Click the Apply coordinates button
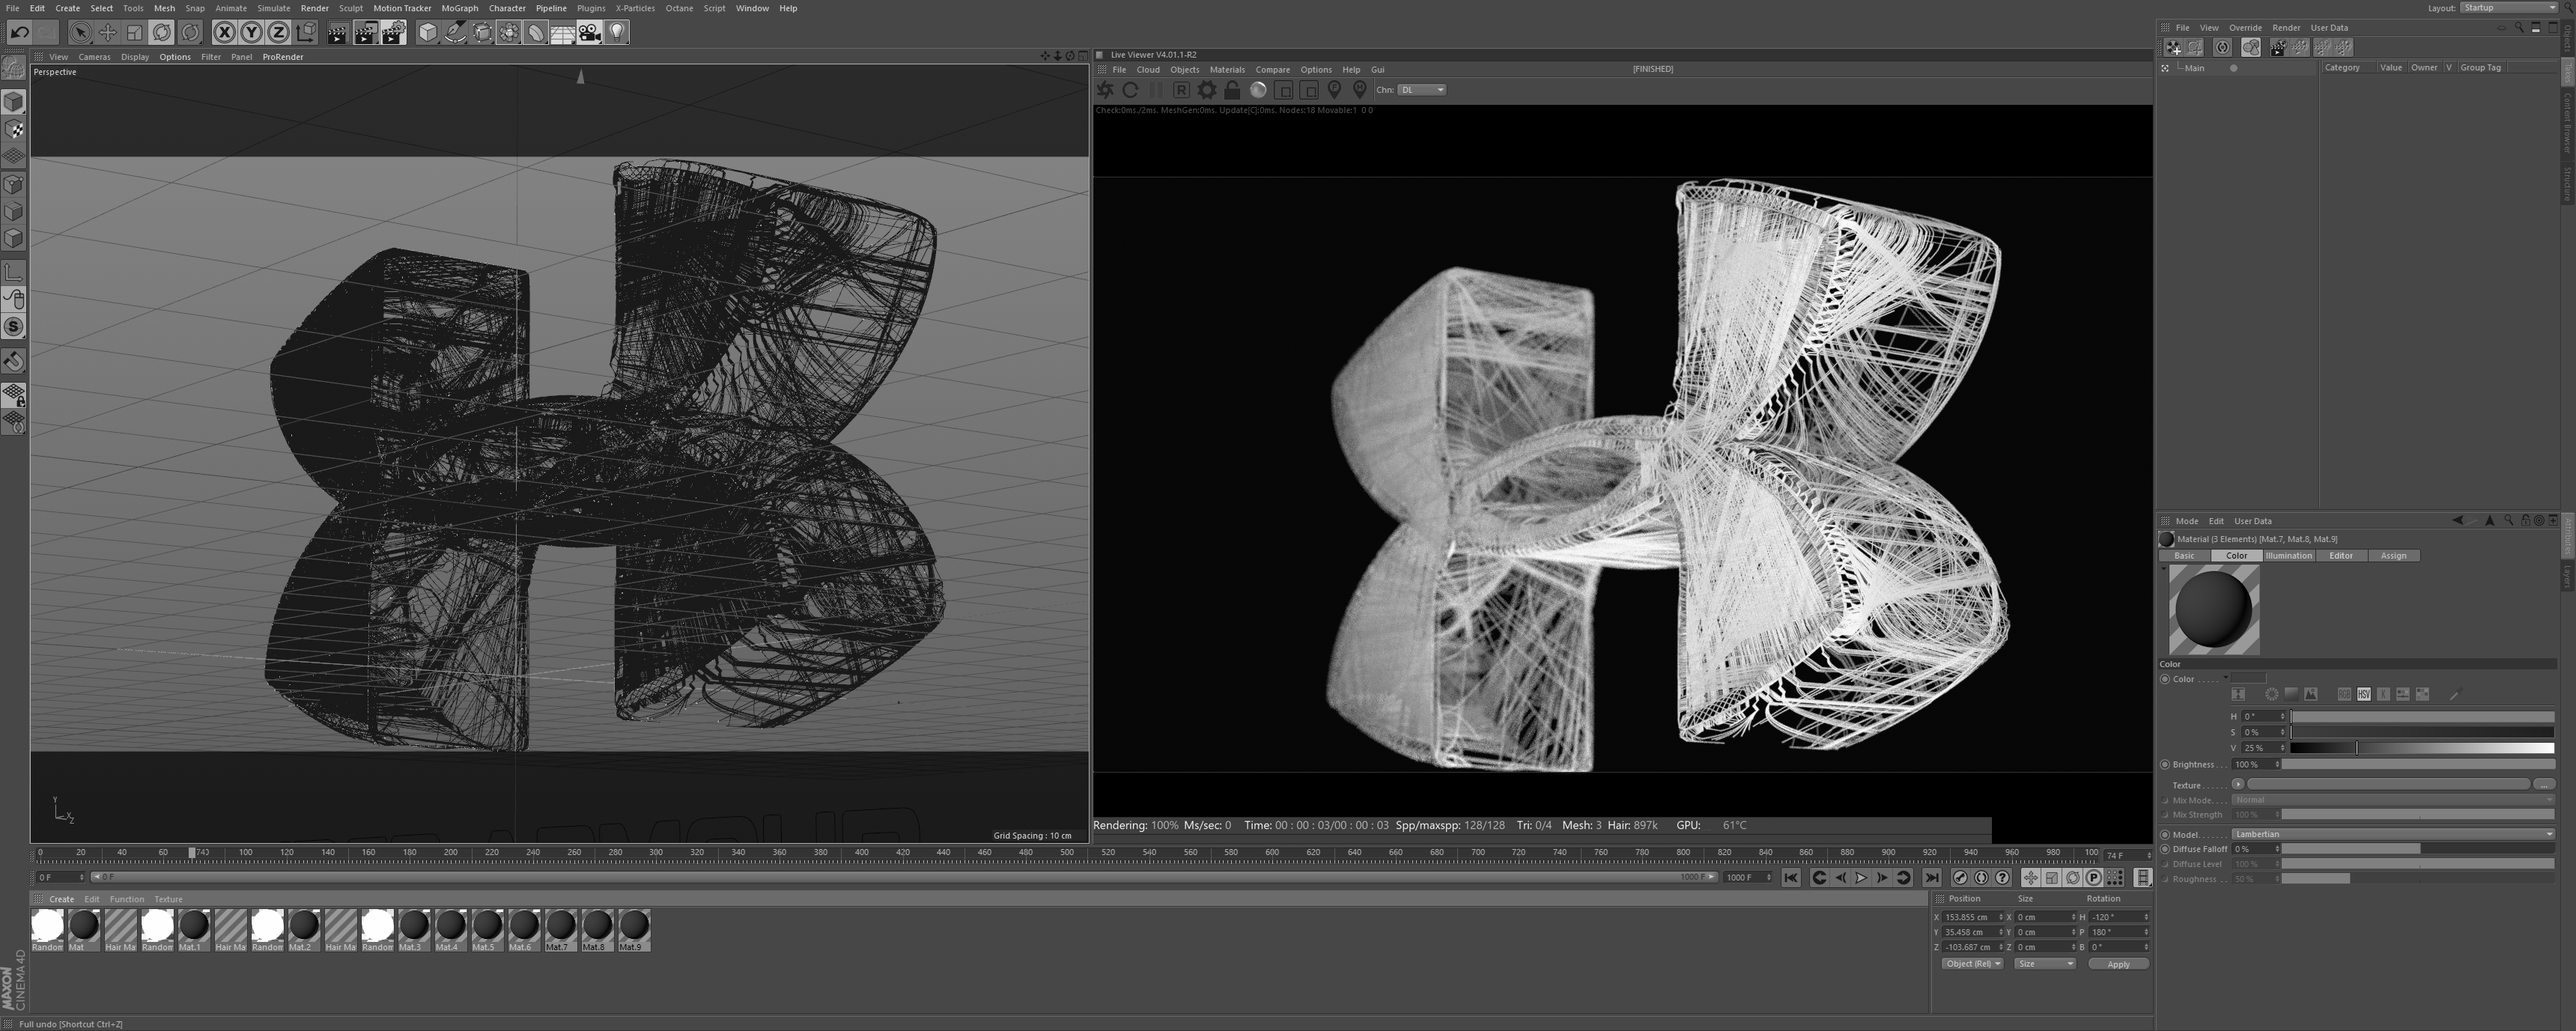 click(2118, 964)
